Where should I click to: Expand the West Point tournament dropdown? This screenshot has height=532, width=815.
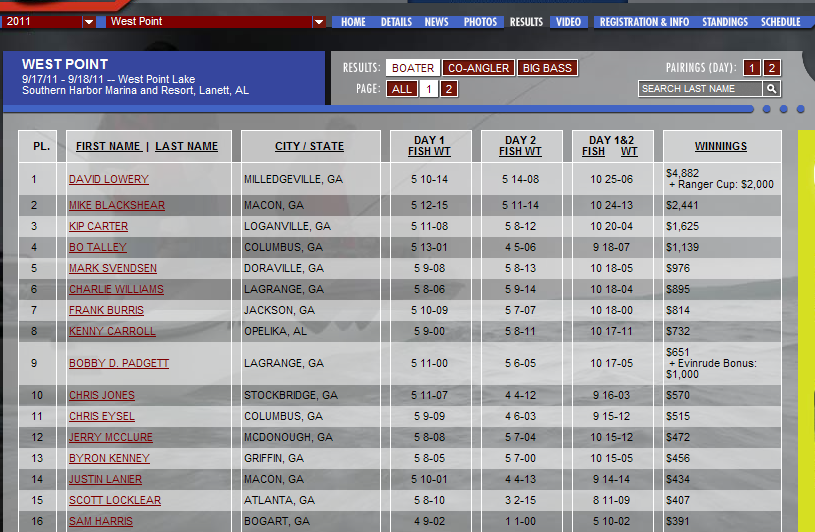tap(319, 21)
